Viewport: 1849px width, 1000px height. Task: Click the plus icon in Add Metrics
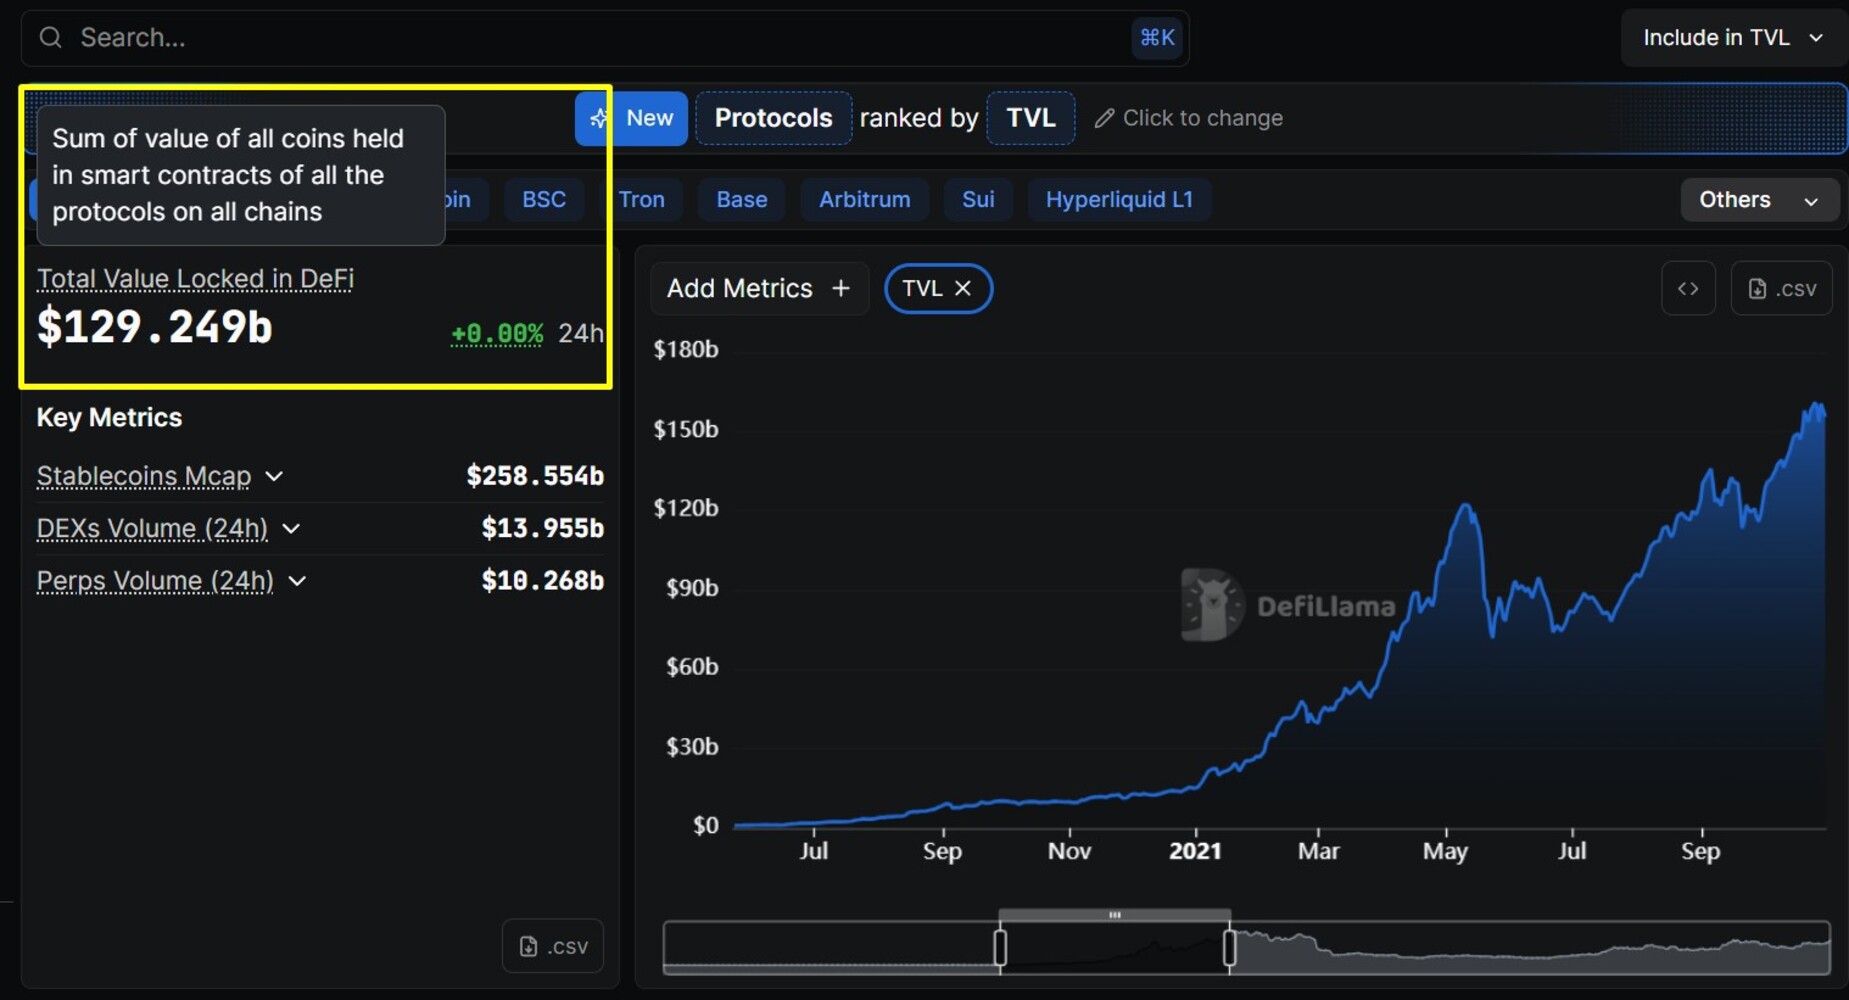coord(841,288)
